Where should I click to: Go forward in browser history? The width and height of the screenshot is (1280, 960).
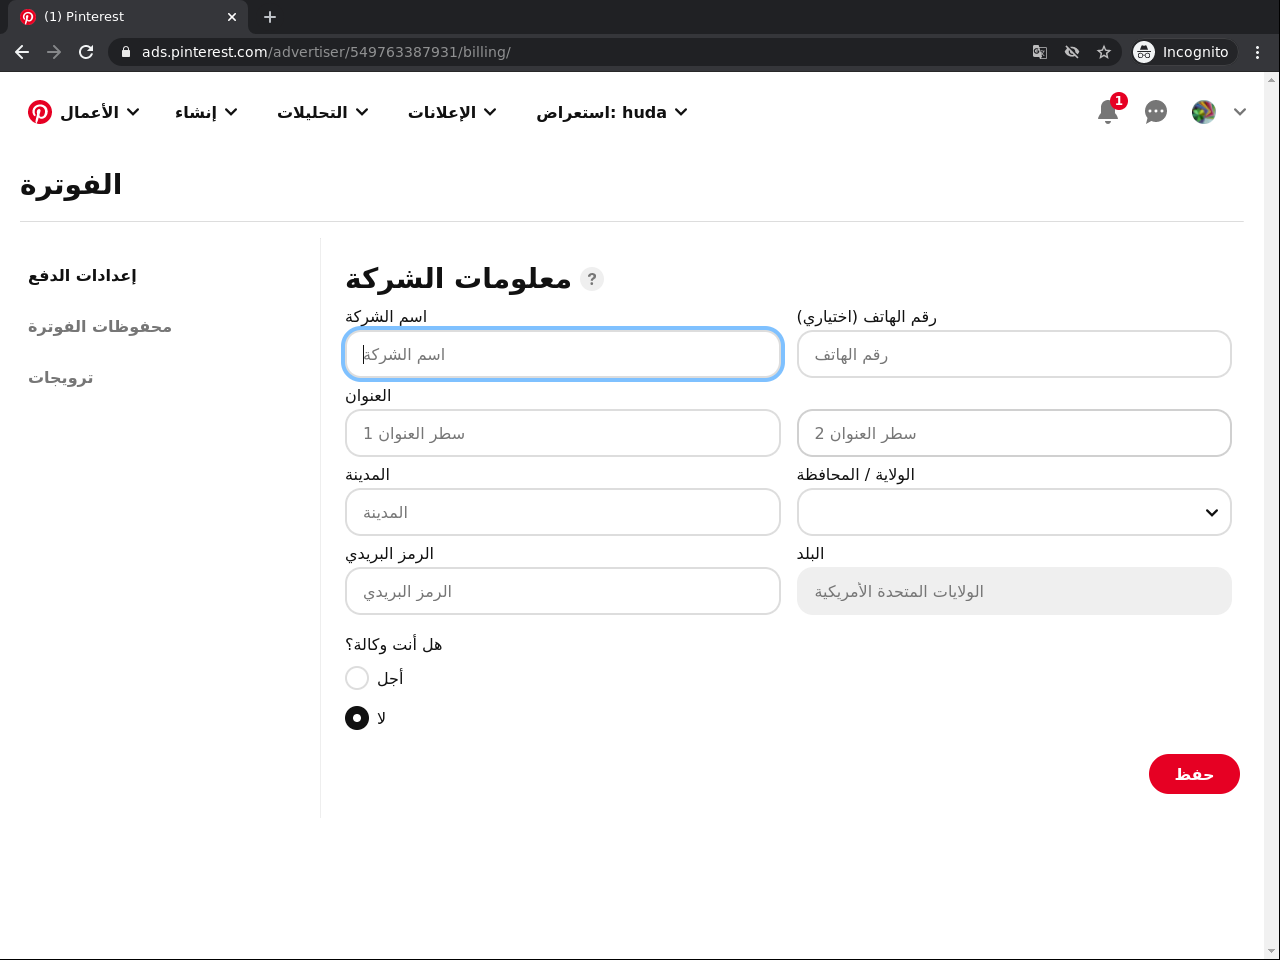point(54,52)
